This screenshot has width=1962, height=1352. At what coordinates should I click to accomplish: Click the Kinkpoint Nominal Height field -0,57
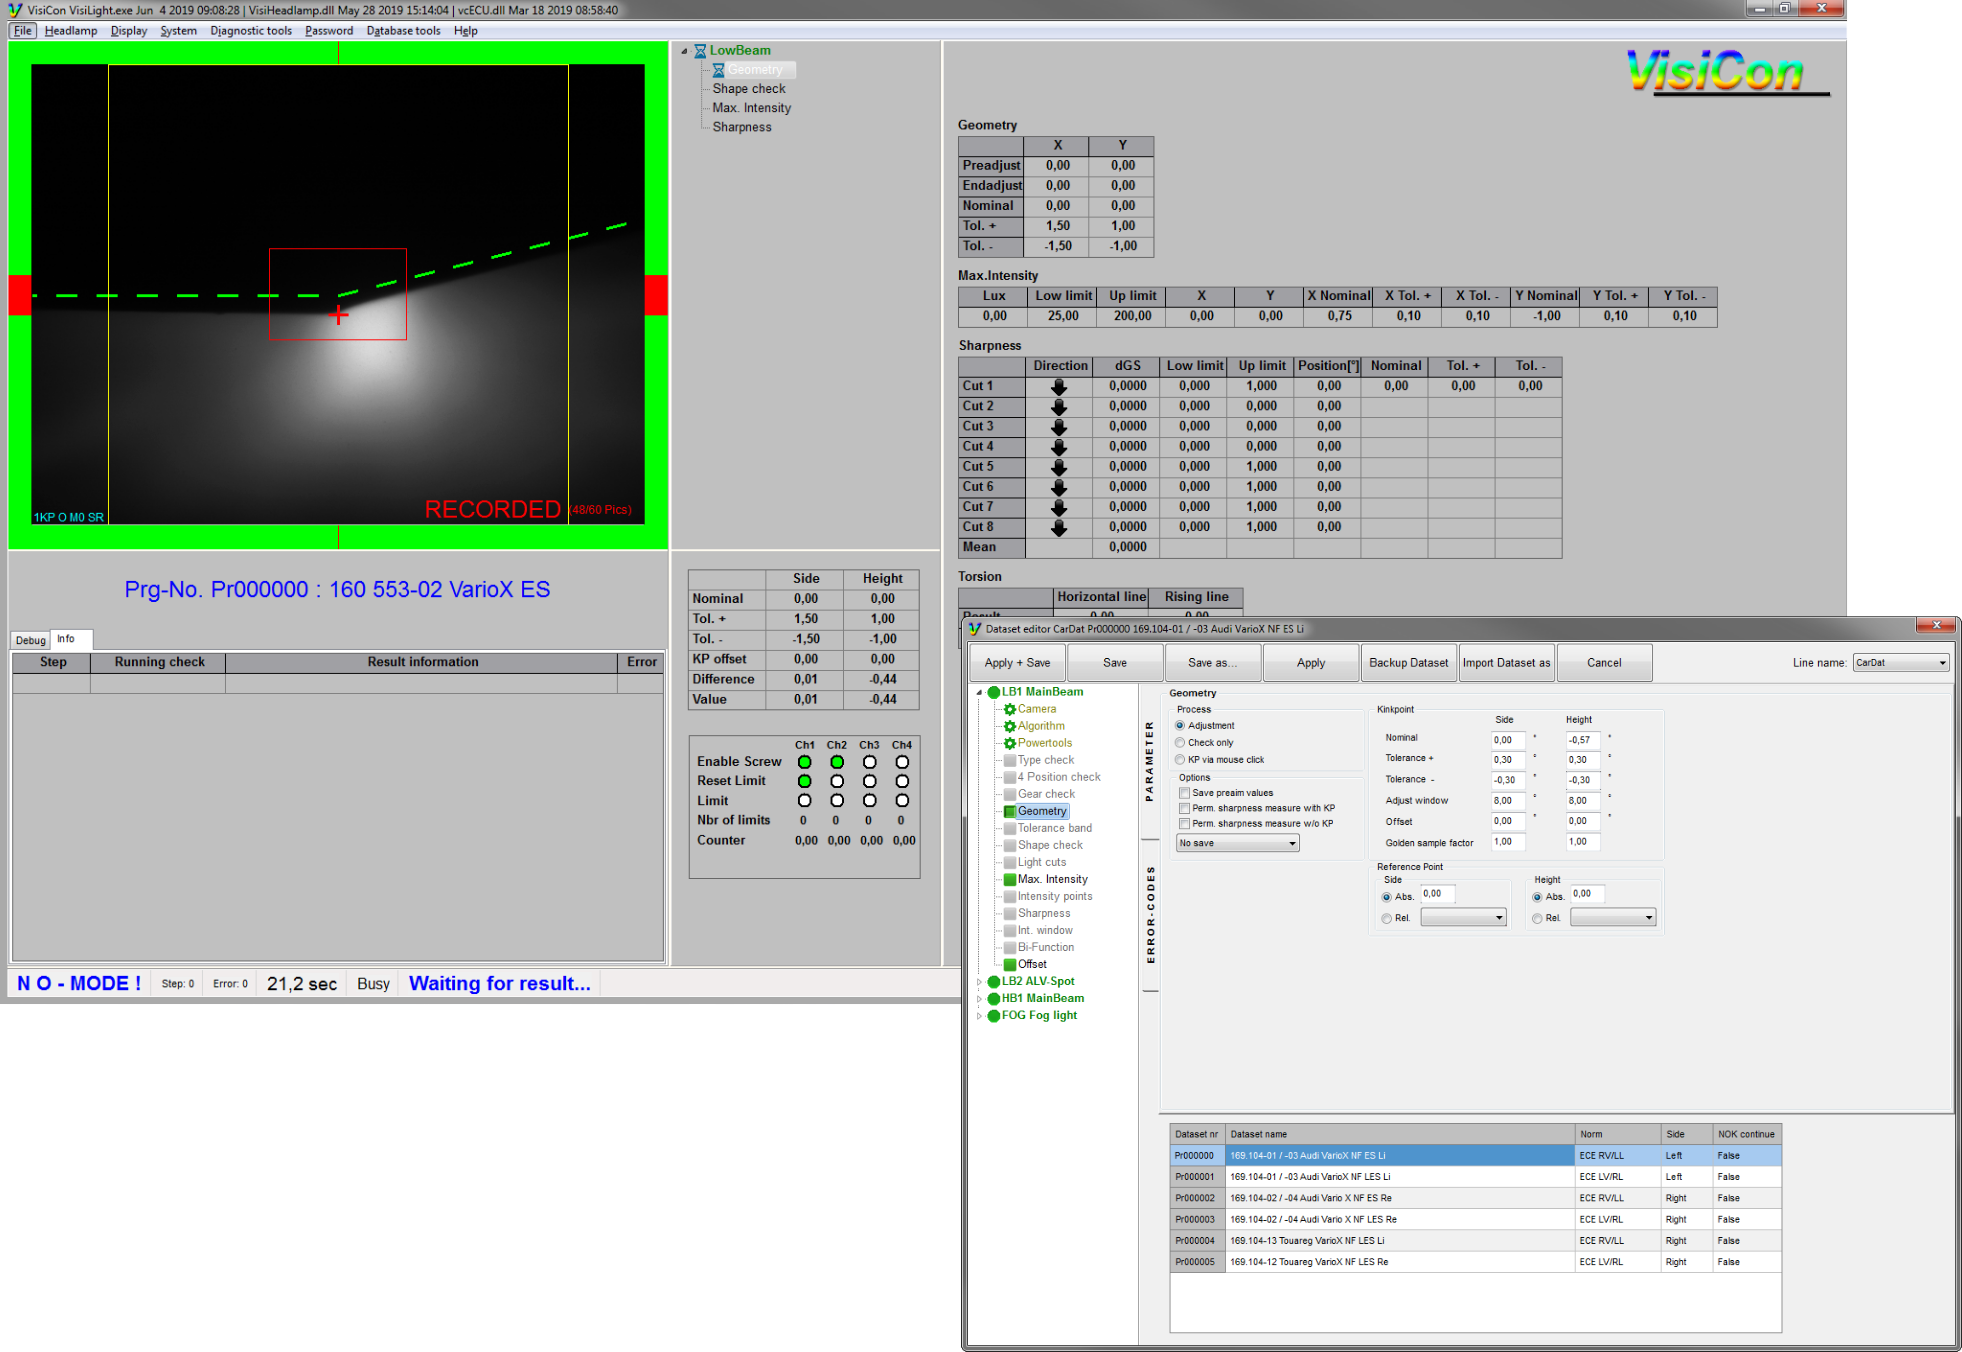pyautogui.click(x=1583, y=740)
